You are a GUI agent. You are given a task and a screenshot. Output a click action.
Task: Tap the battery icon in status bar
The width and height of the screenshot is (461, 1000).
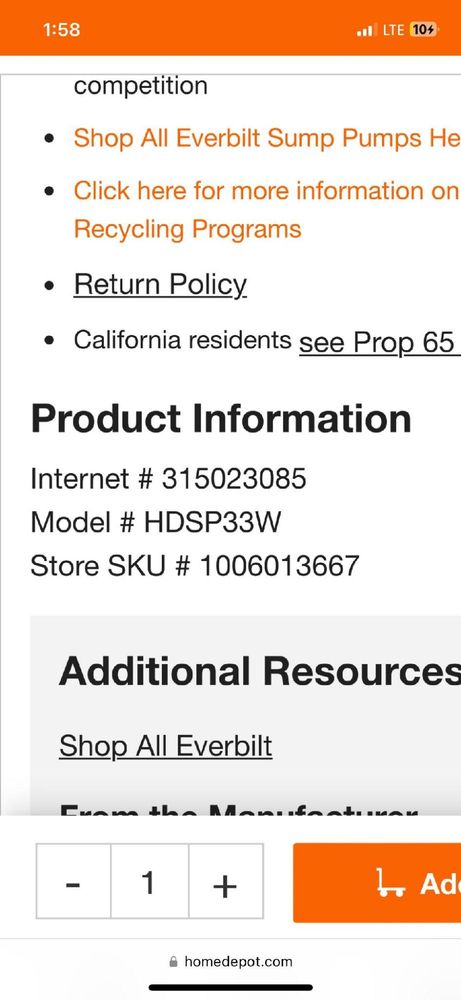423,29
